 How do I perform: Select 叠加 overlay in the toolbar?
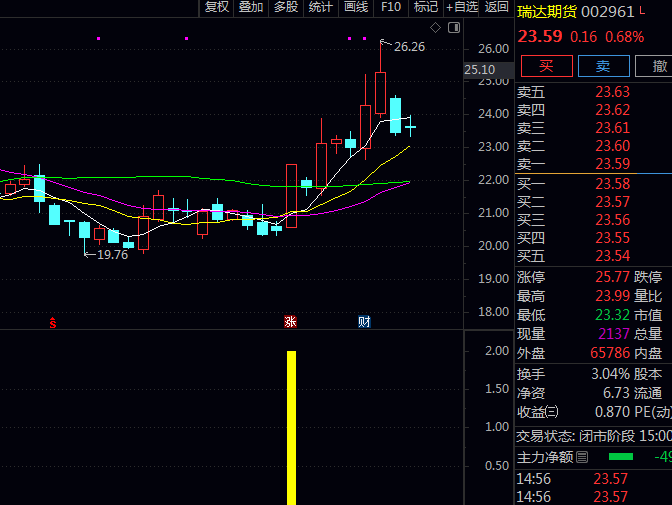point(251,7)
